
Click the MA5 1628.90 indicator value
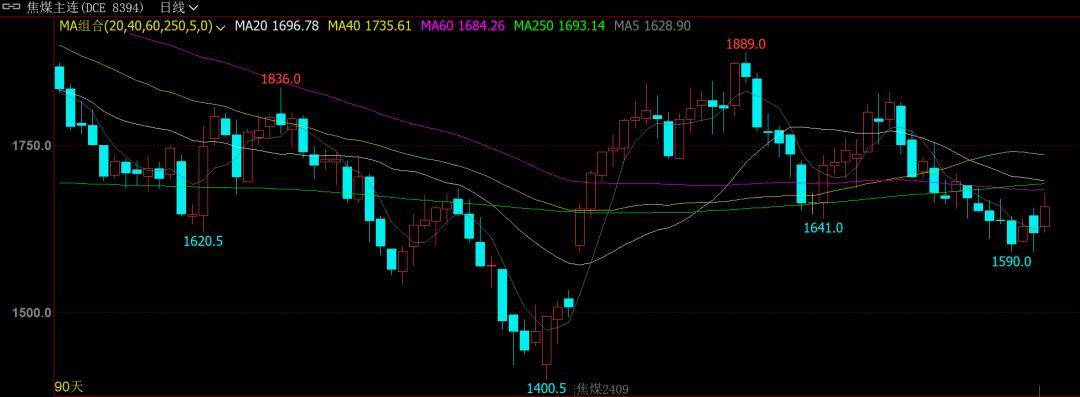point(652,26)
